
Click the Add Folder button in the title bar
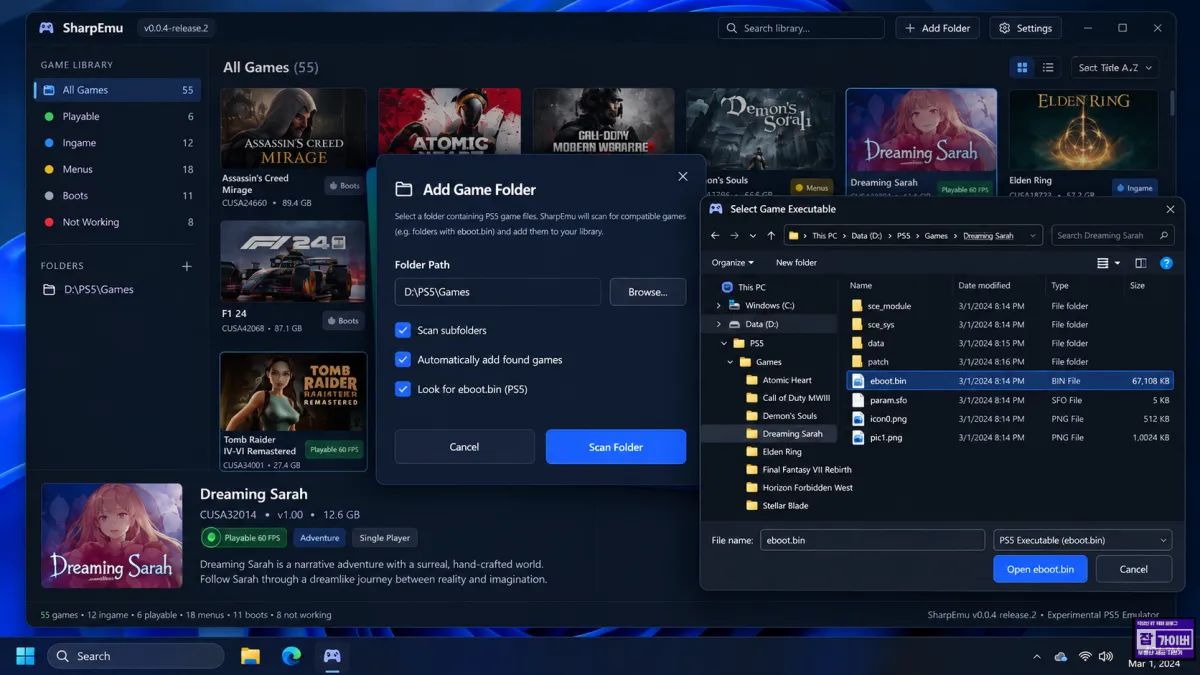coord(937,28)
